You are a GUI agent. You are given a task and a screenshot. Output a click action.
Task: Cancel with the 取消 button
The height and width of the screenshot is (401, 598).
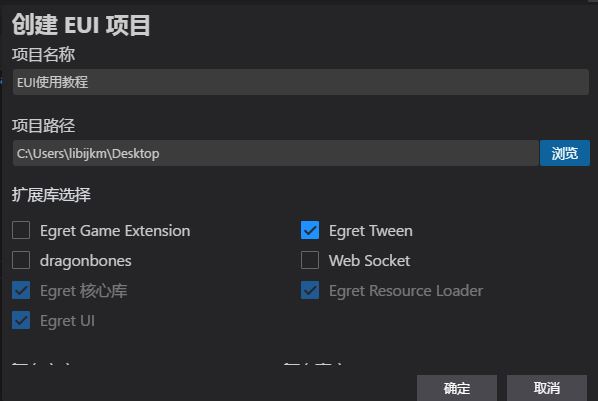[x=547, y=388]
